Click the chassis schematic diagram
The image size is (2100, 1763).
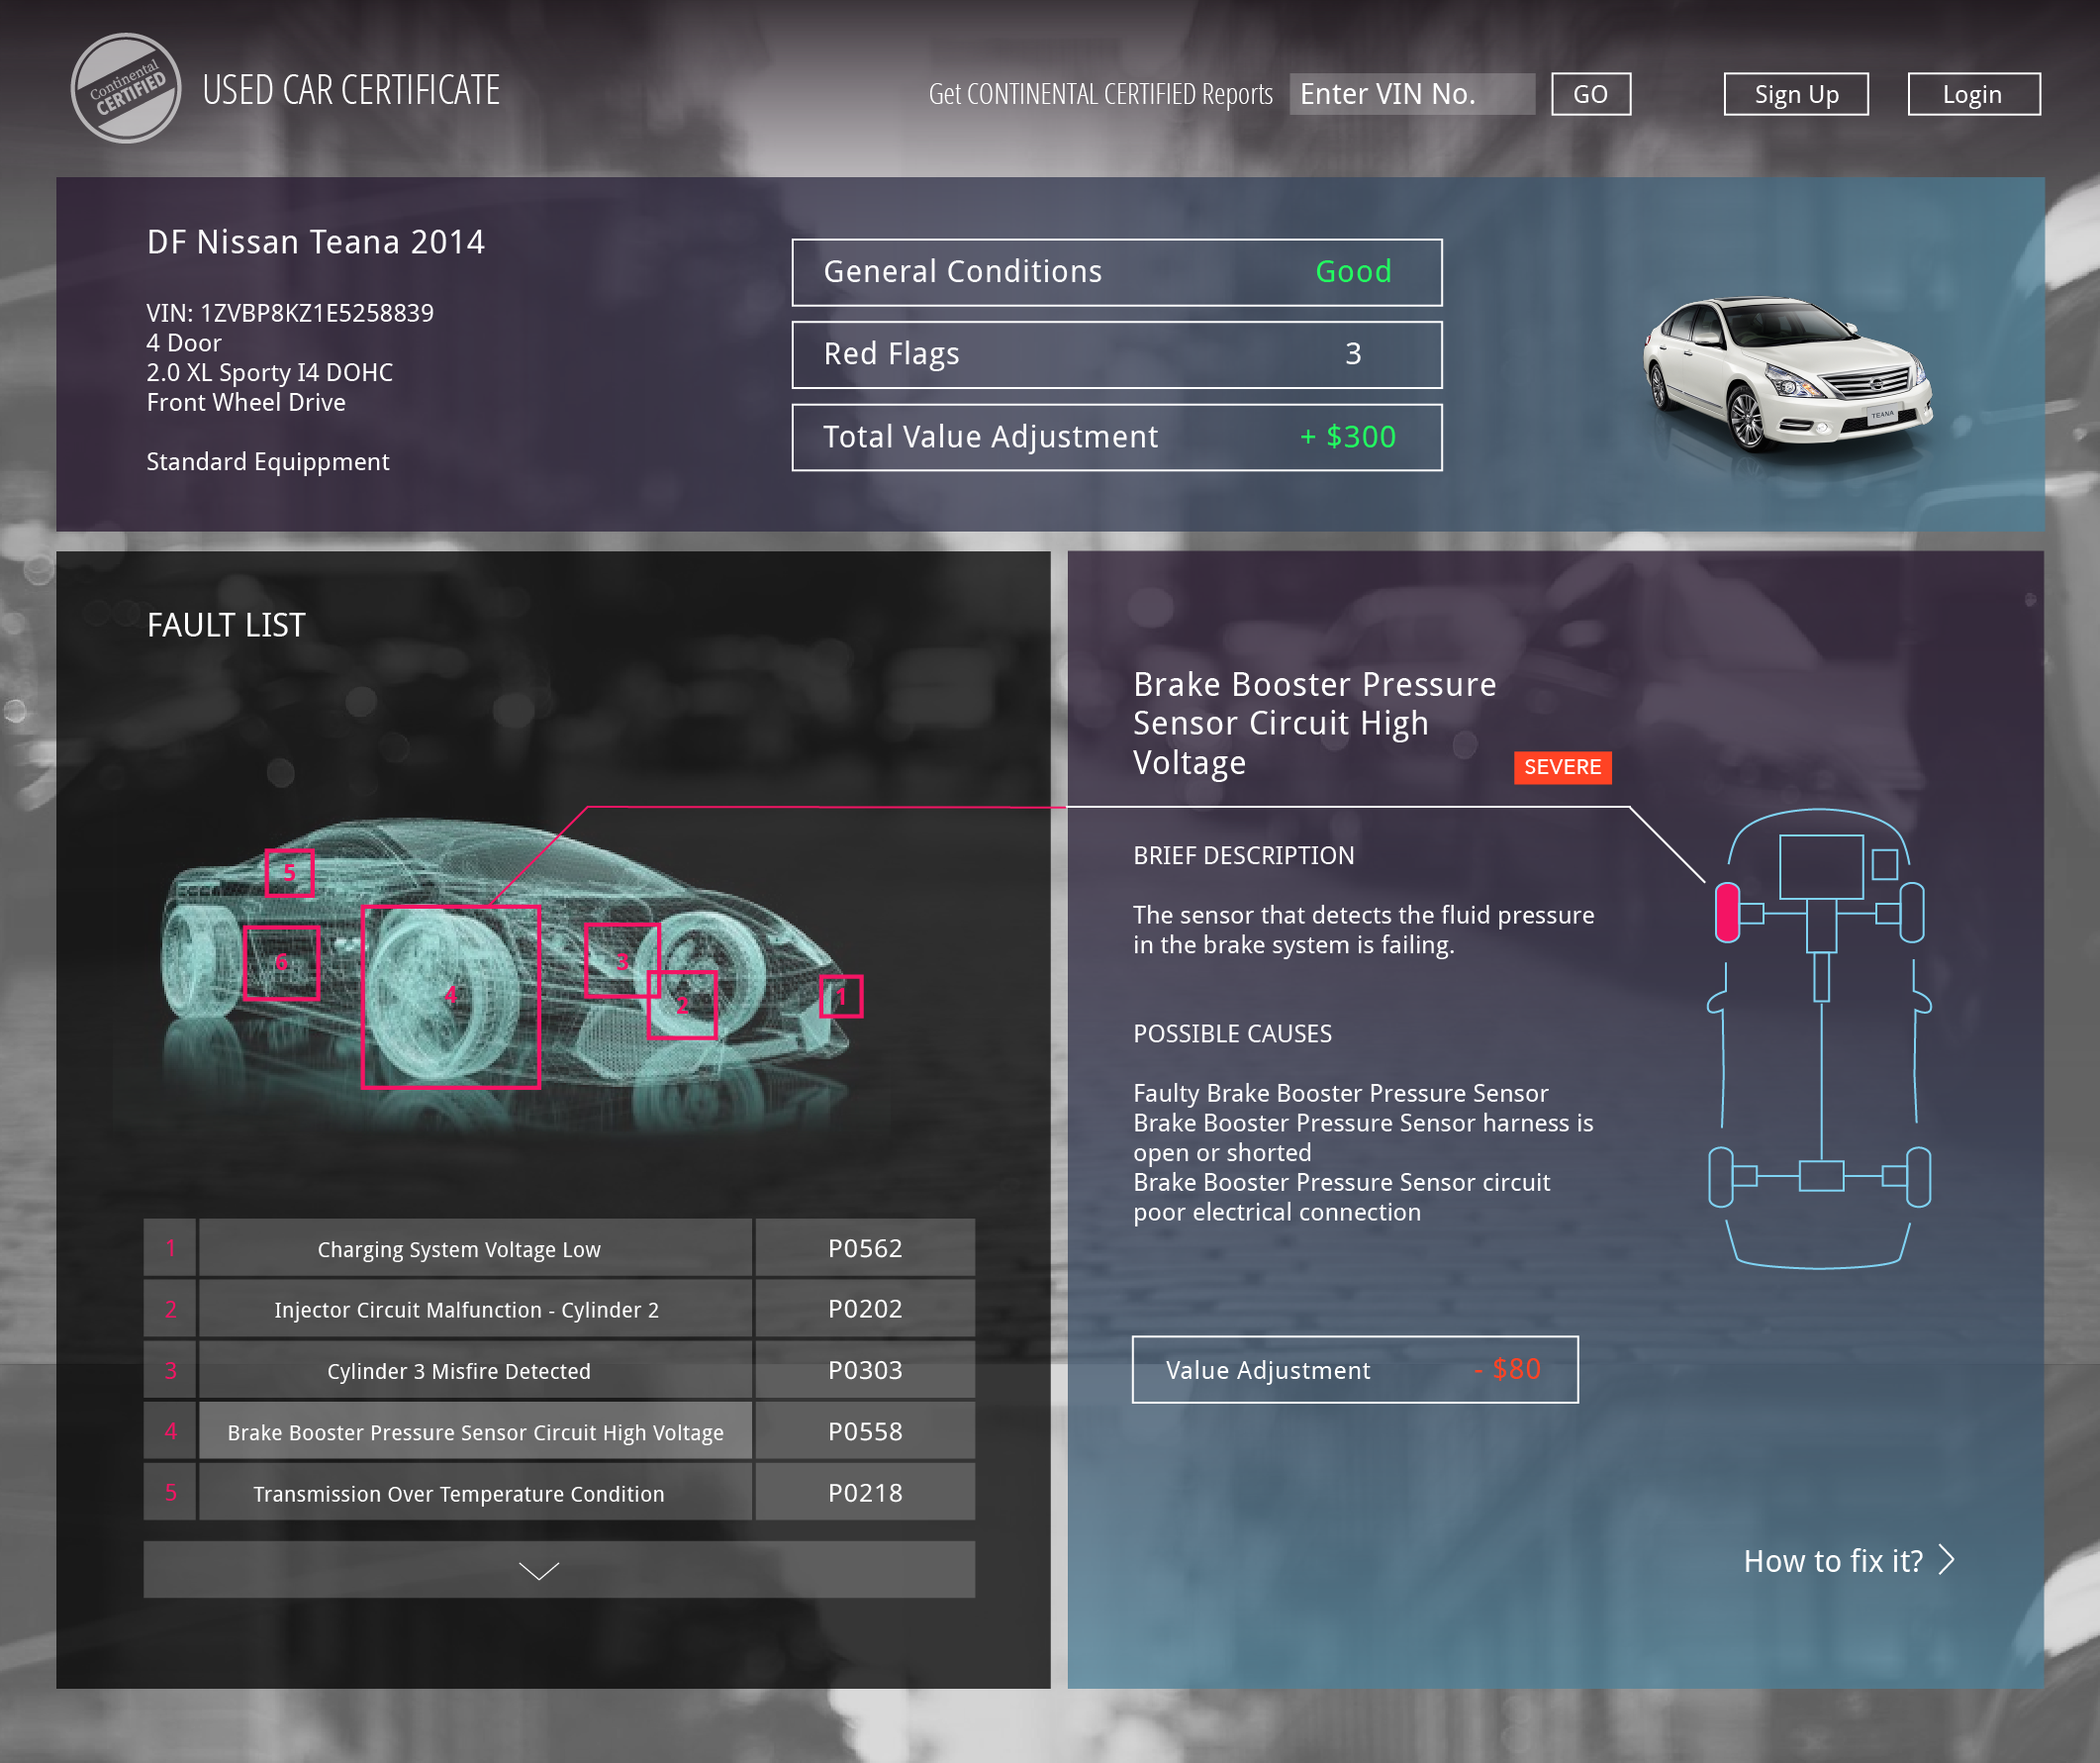tap(1819, 1038)
